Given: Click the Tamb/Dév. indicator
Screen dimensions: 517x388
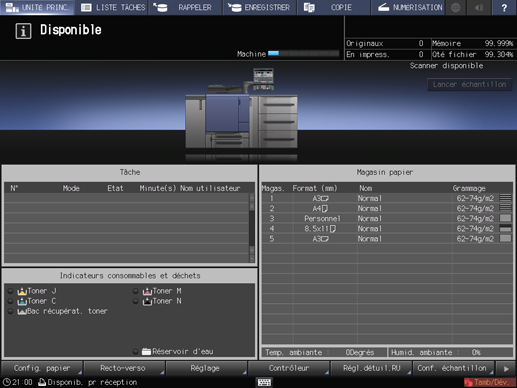Looking at the screenshot, I should click(x=489, y=382).
